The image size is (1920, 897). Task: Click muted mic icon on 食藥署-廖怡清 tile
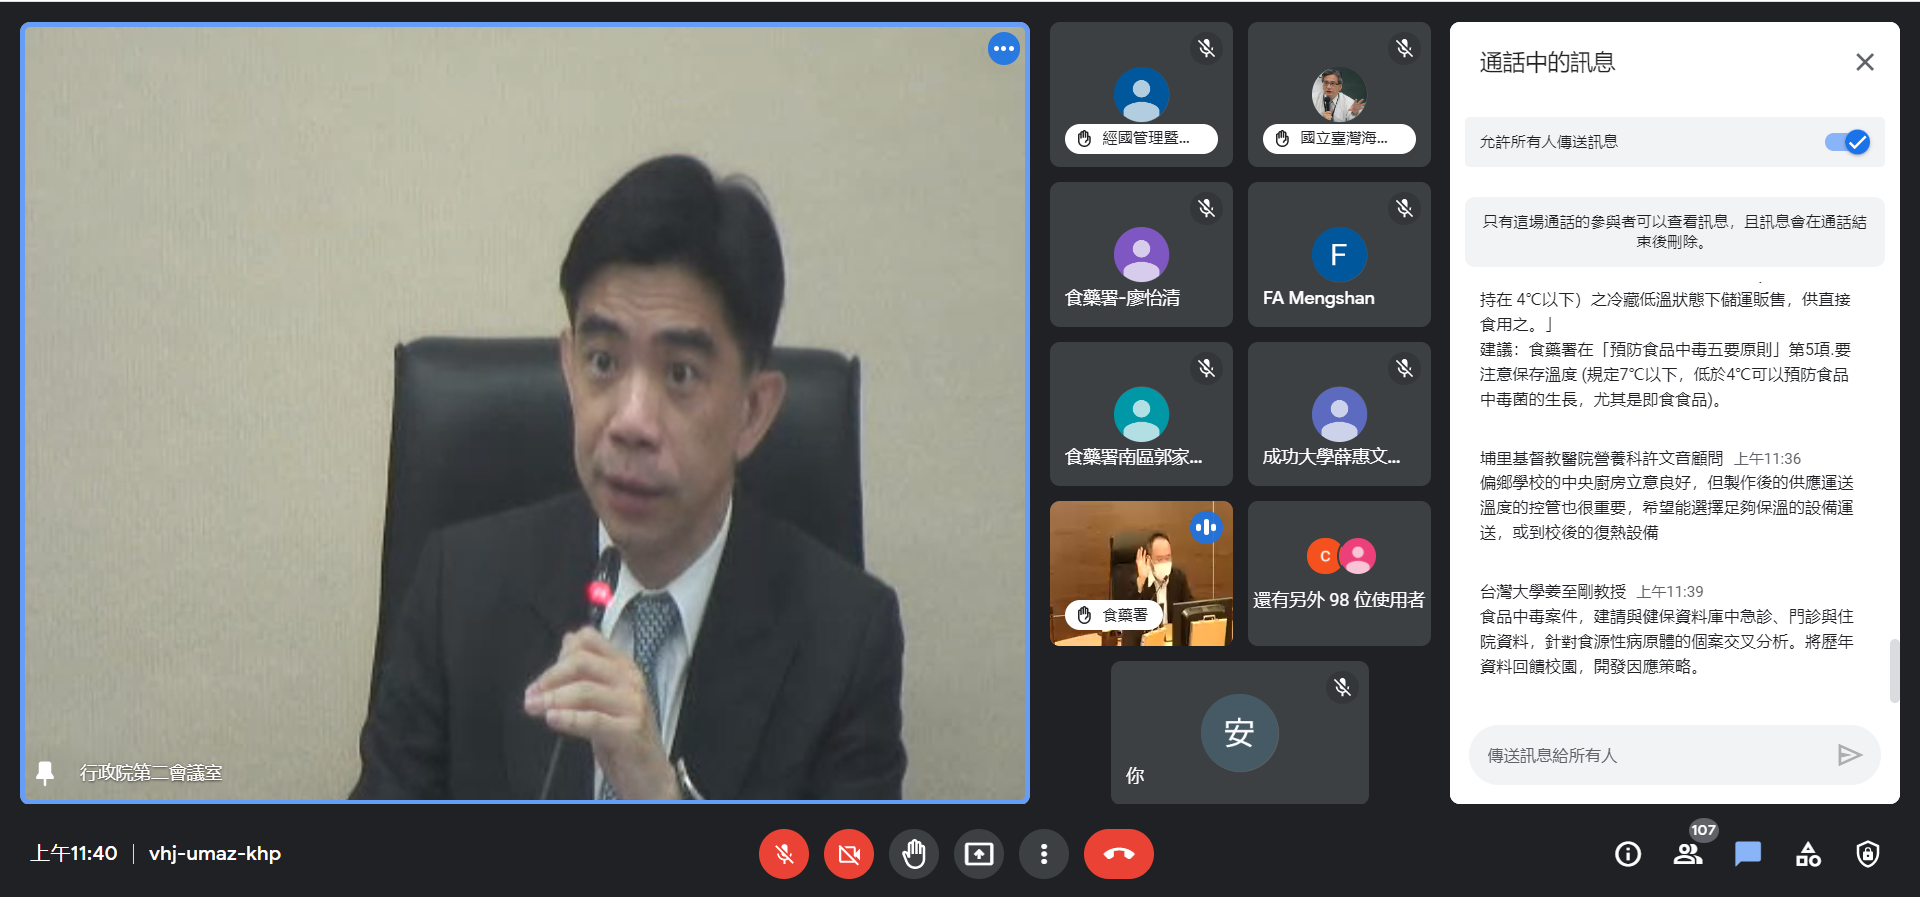(1207, 208)
